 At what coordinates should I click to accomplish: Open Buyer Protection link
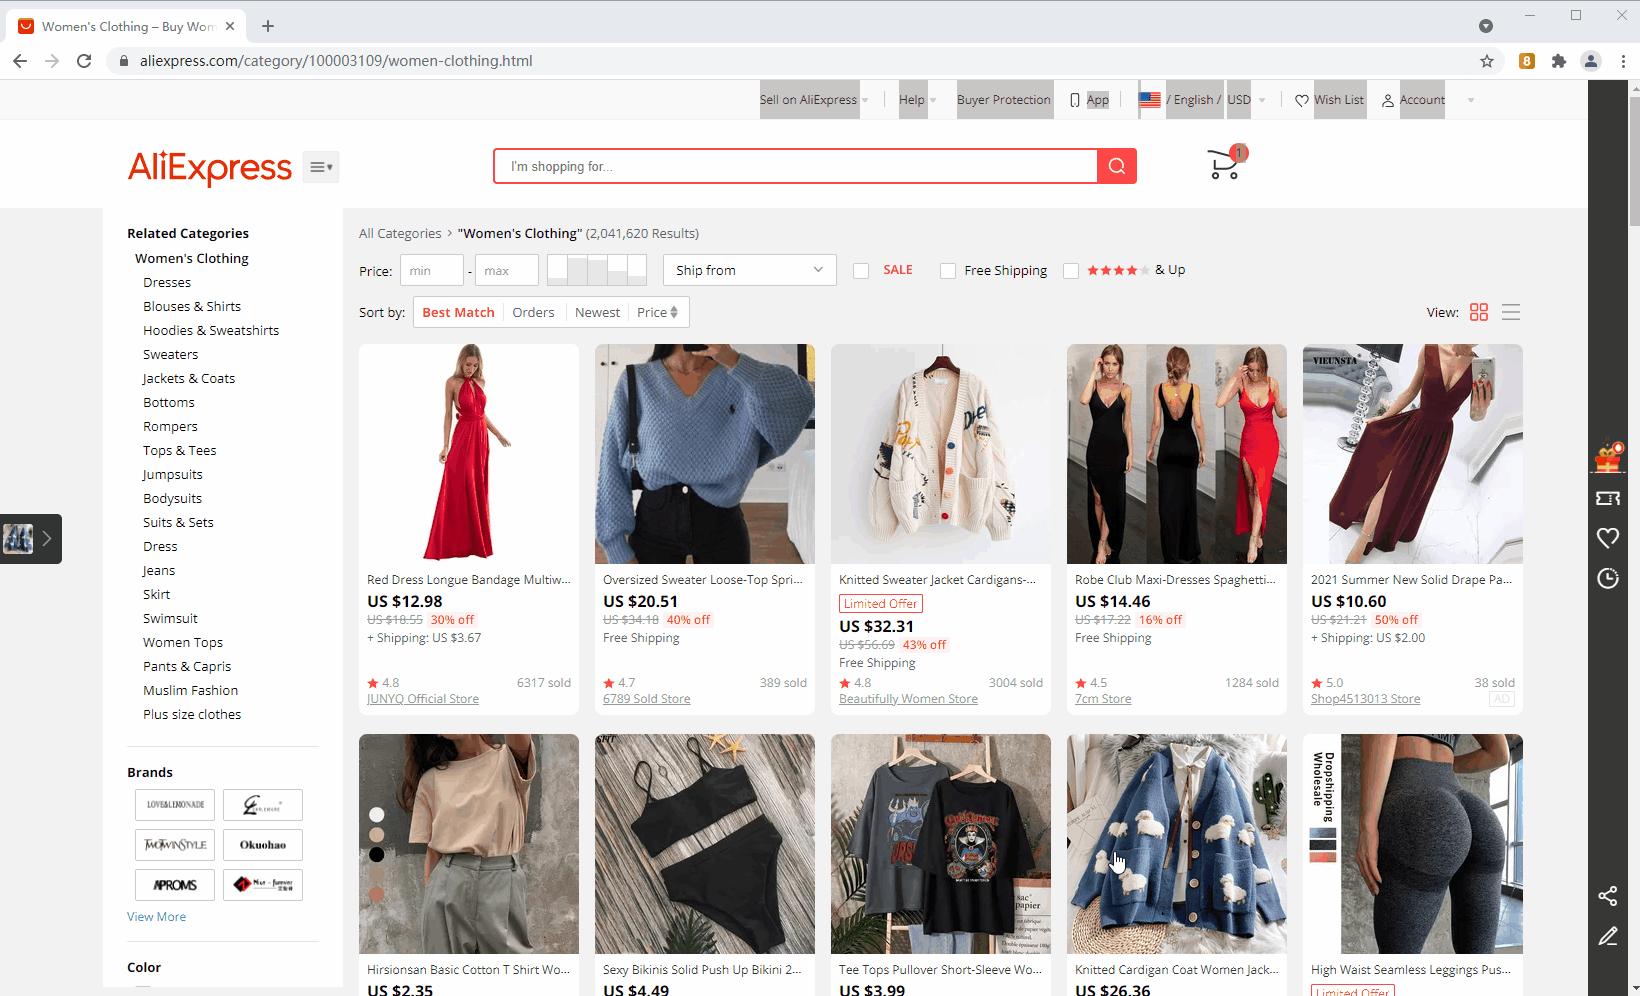pos(1004,100)
